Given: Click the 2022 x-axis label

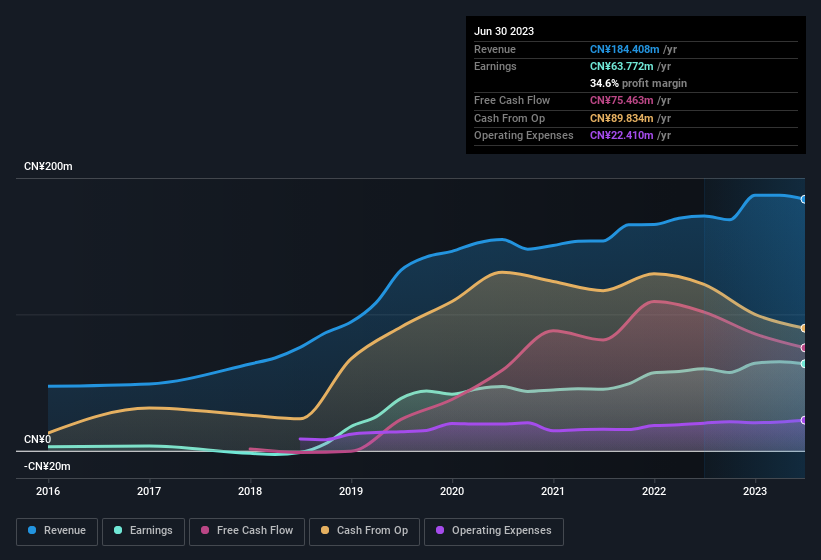Looking at the screenshot, I should [654, 491].
